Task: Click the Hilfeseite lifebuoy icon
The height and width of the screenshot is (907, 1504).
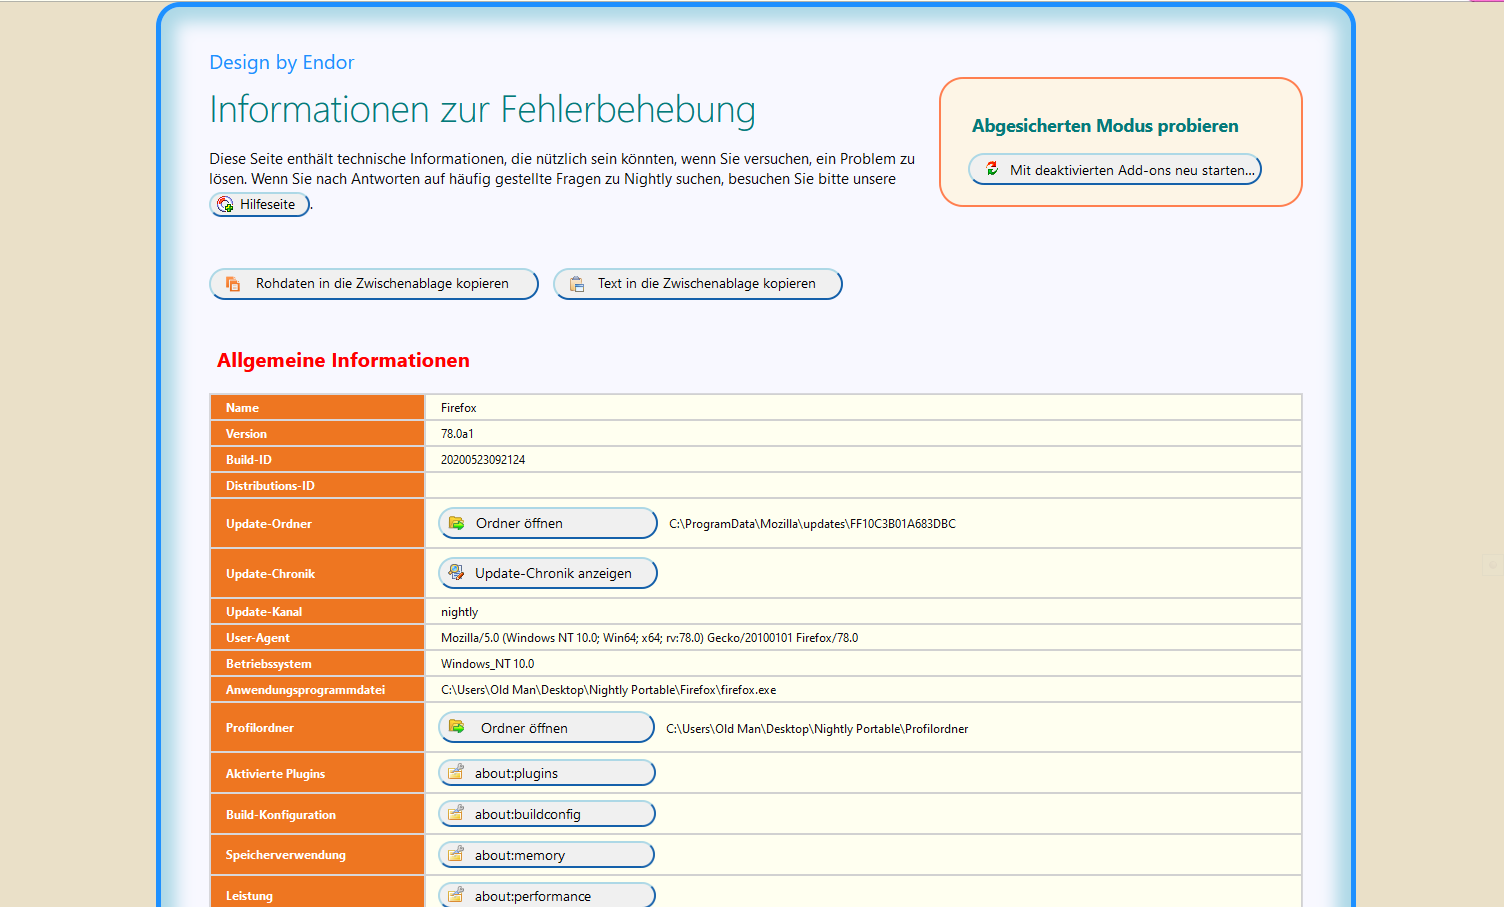Action: click(226, 204)
